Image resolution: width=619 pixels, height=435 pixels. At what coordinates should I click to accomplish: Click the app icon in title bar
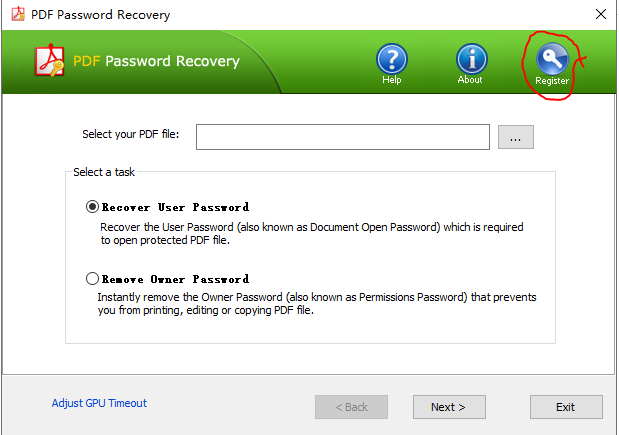[x=15, y=15]
